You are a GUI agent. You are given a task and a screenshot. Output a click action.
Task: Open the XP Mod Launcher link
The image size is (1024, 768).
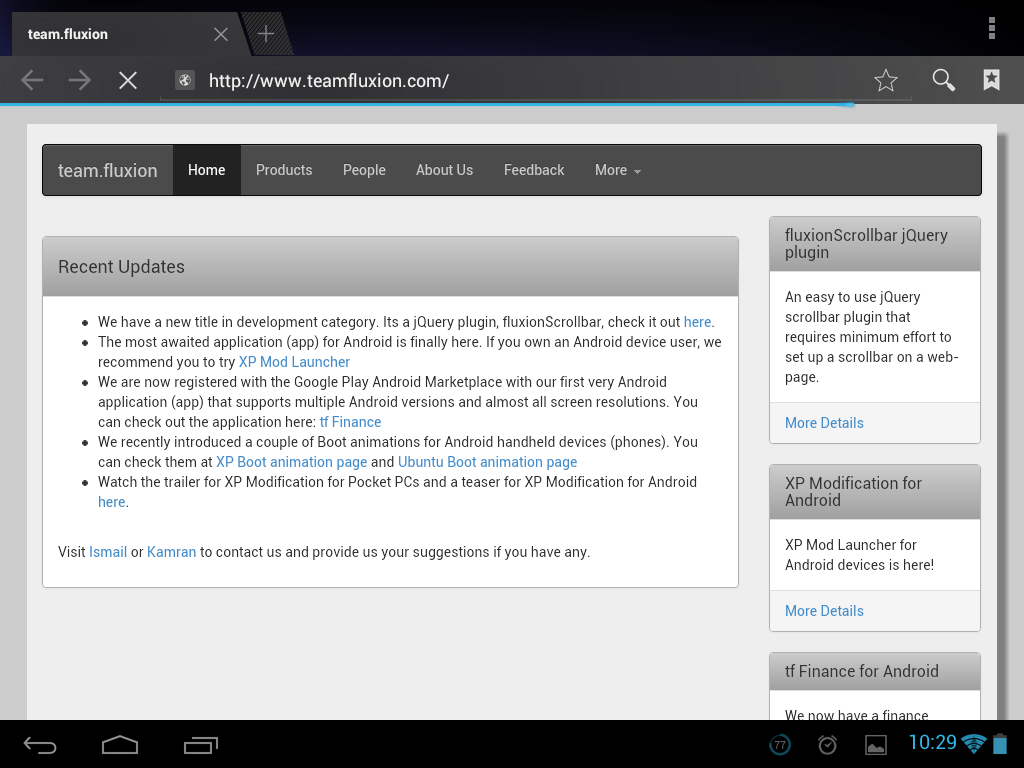[294, 362]
